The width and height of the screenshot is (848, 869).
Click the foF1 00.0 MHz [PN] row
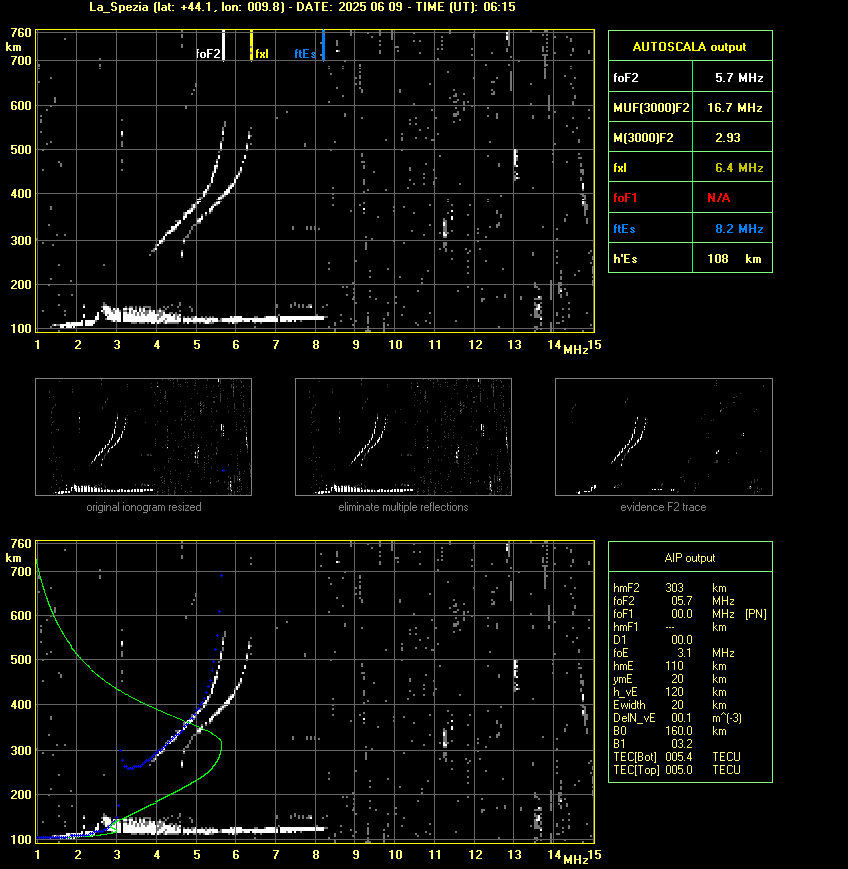690,614
